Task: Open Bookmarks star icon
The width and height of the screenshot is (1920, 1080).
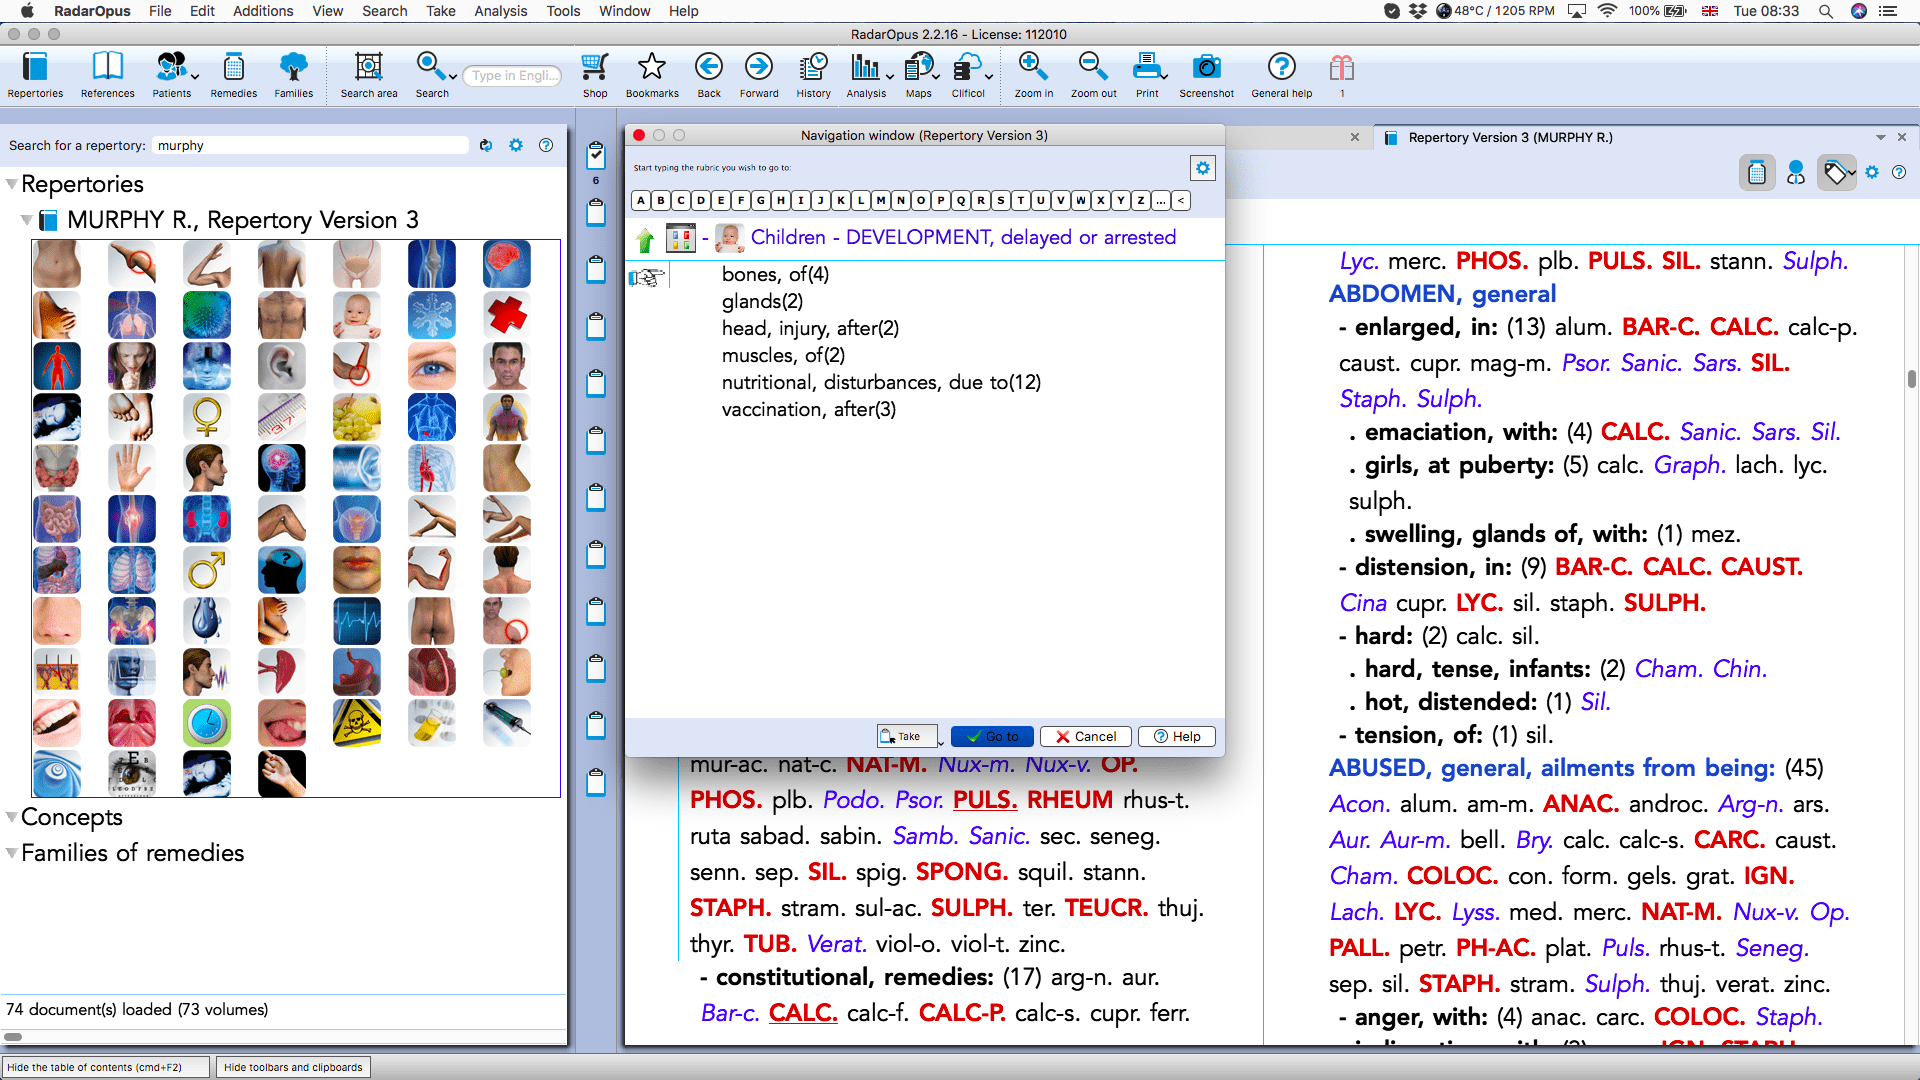Action: 652,67
